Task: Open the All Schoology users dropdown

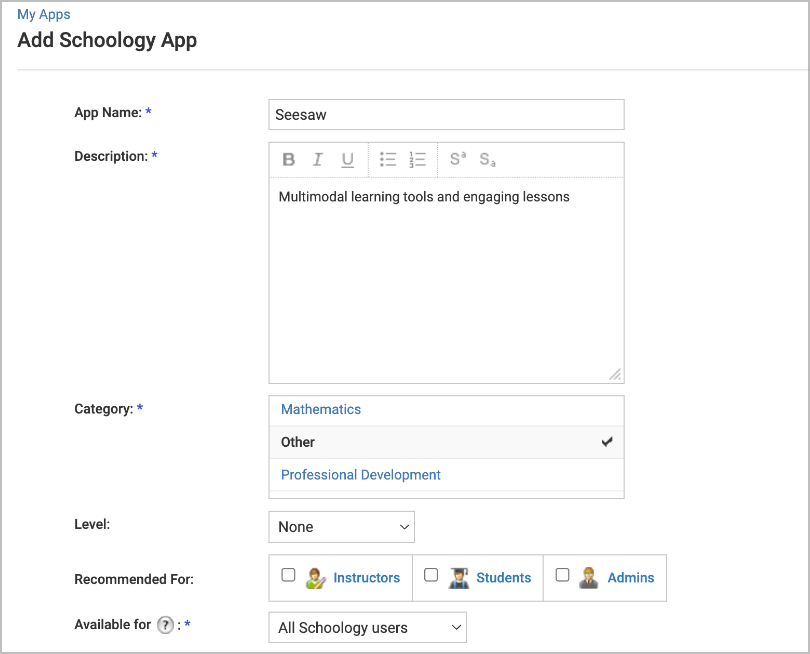Action: [367, 627]
